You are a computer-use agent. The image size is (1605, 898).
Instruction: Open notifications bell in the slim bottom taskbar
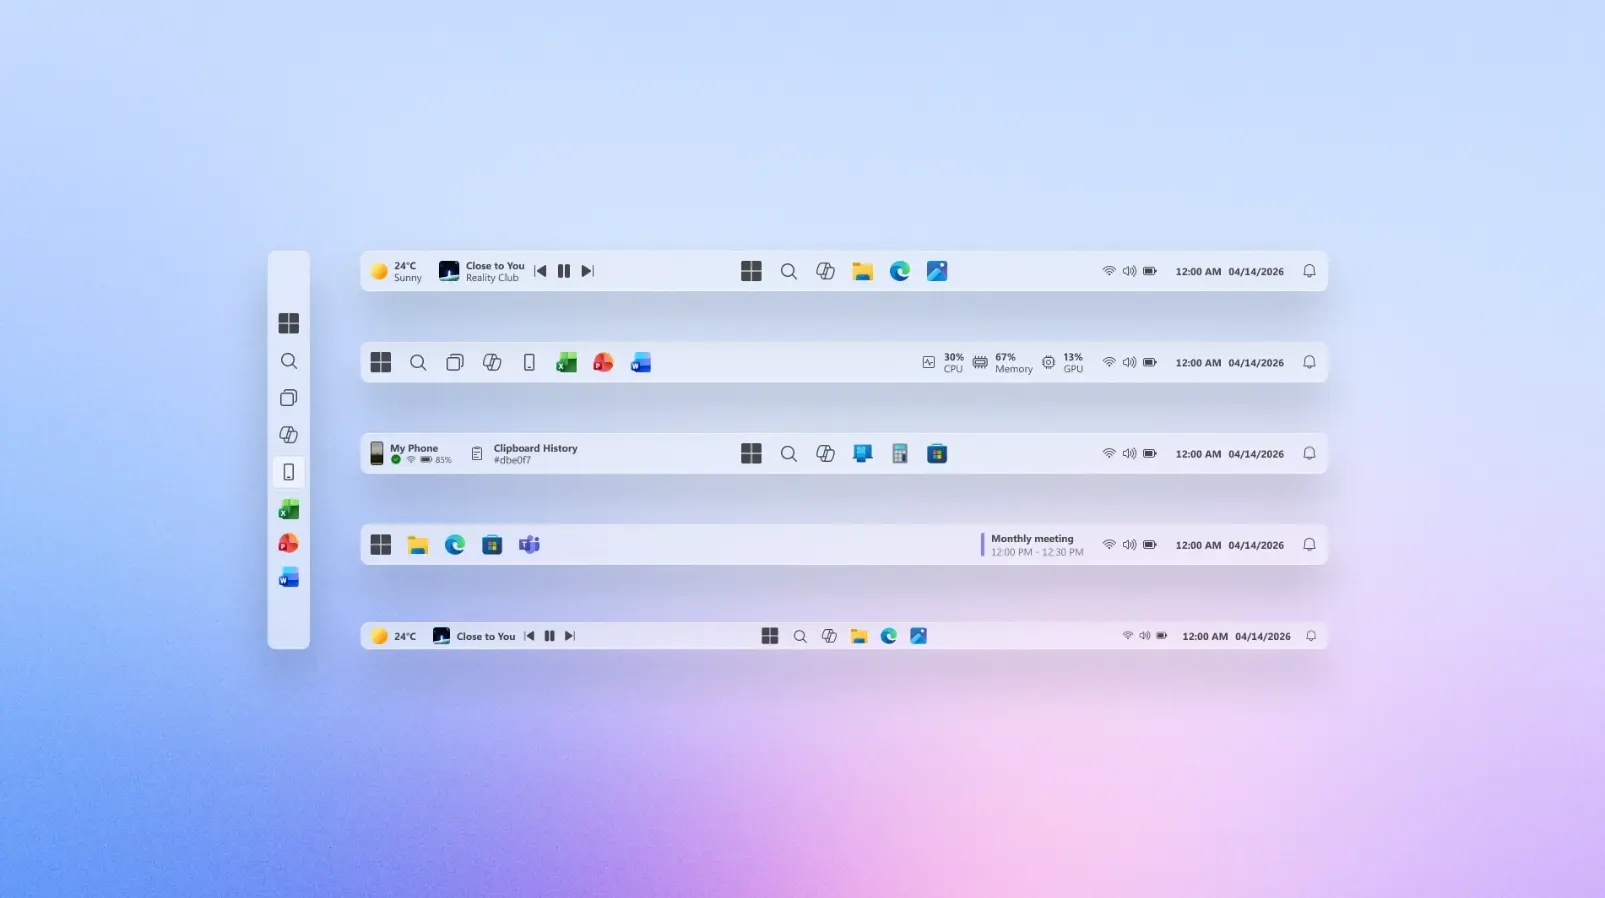click(x=1311, y=636)
